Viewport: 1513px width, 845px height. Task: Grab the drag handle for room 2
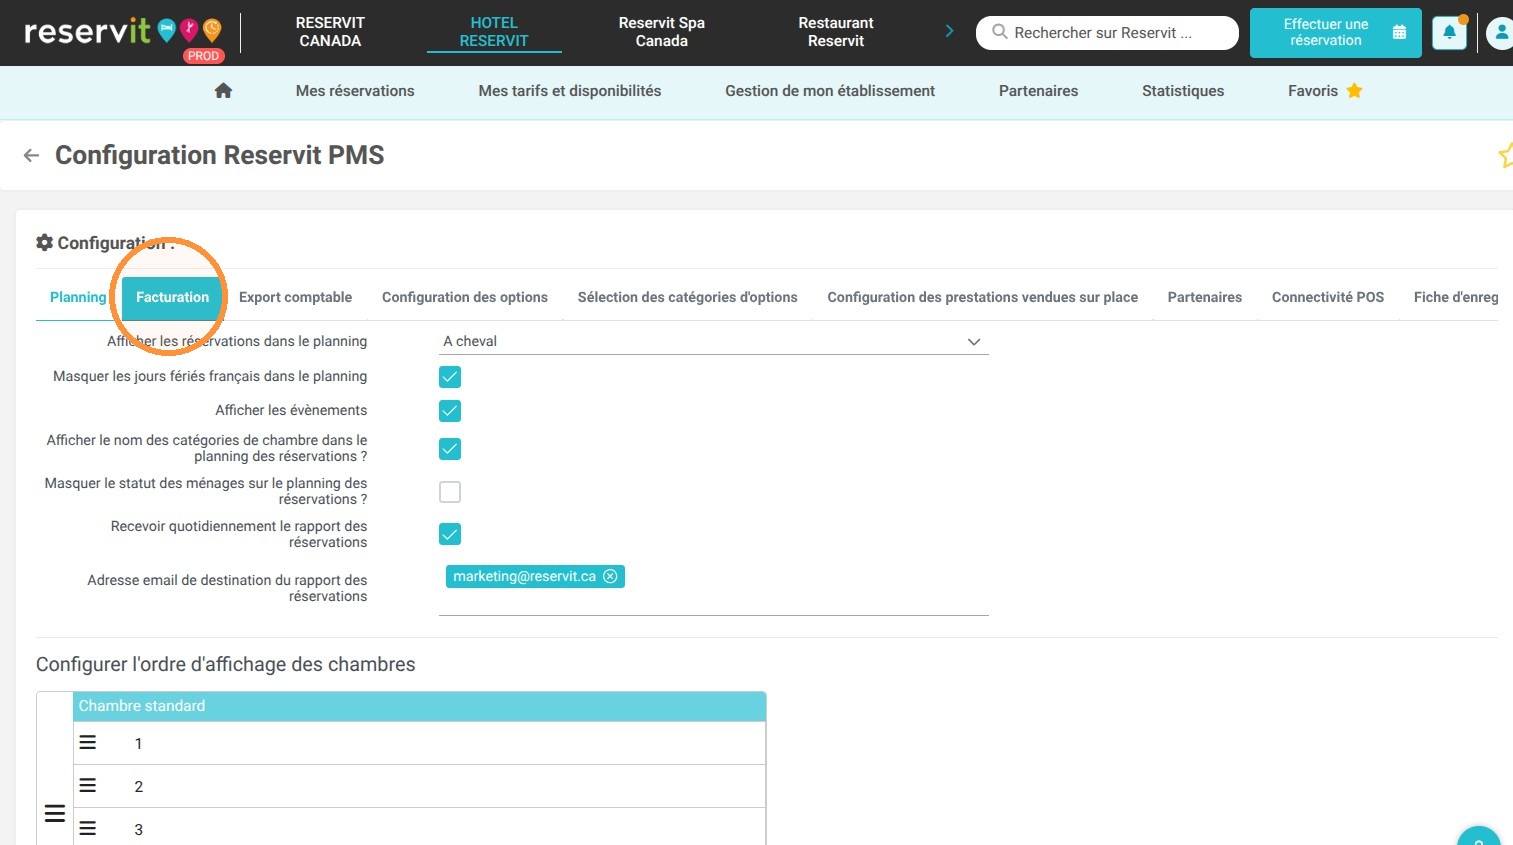click(88, 786)
